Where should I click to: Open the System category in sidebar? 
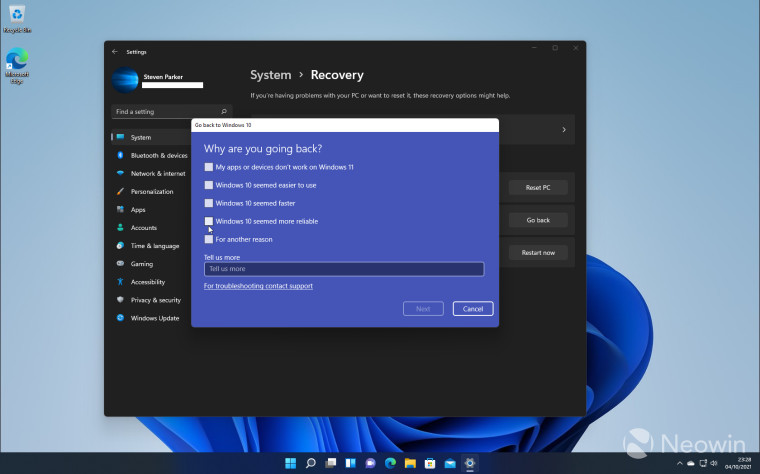tap(151, 137)
